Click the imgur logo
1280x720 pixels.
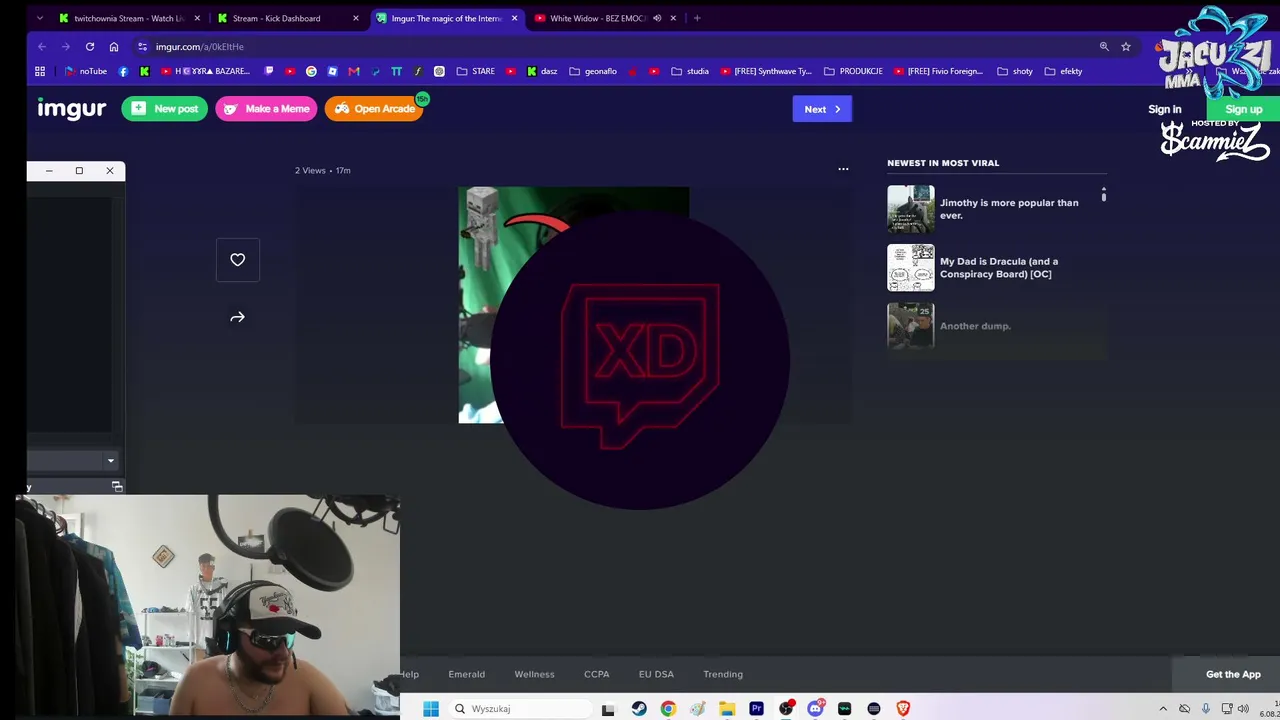coord(72,109)
